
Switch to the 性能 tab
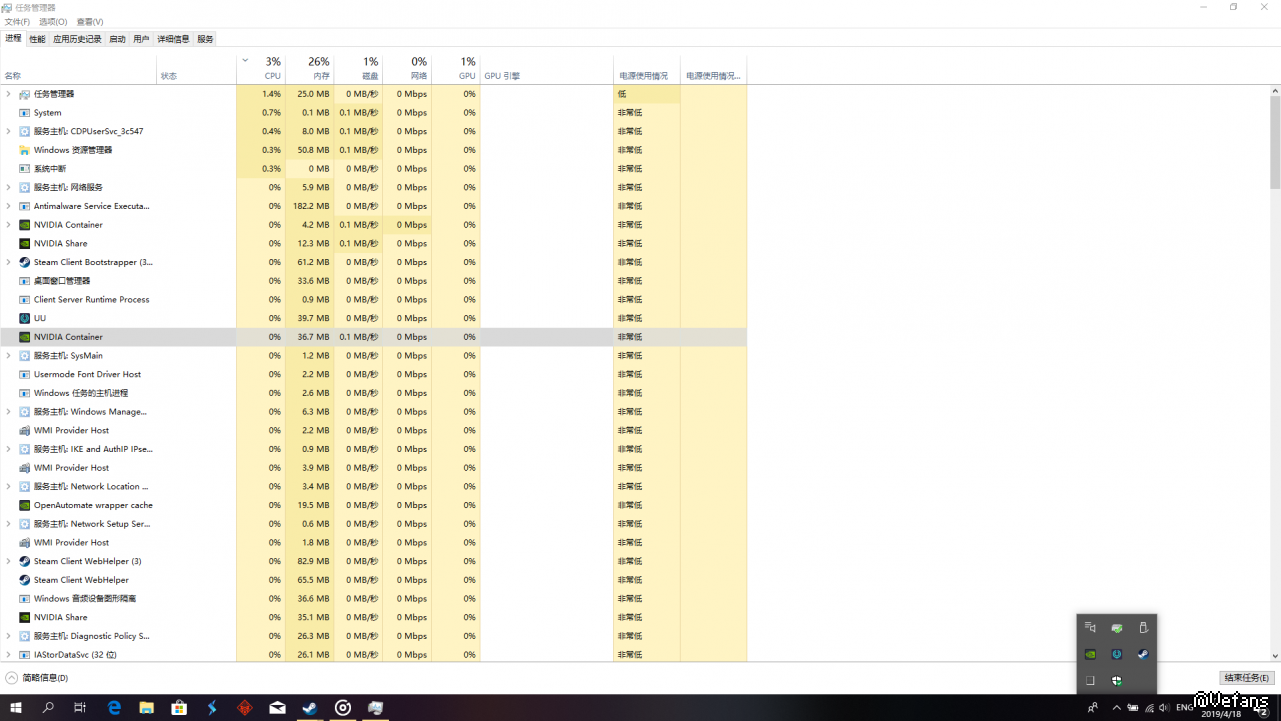[37, 39]
